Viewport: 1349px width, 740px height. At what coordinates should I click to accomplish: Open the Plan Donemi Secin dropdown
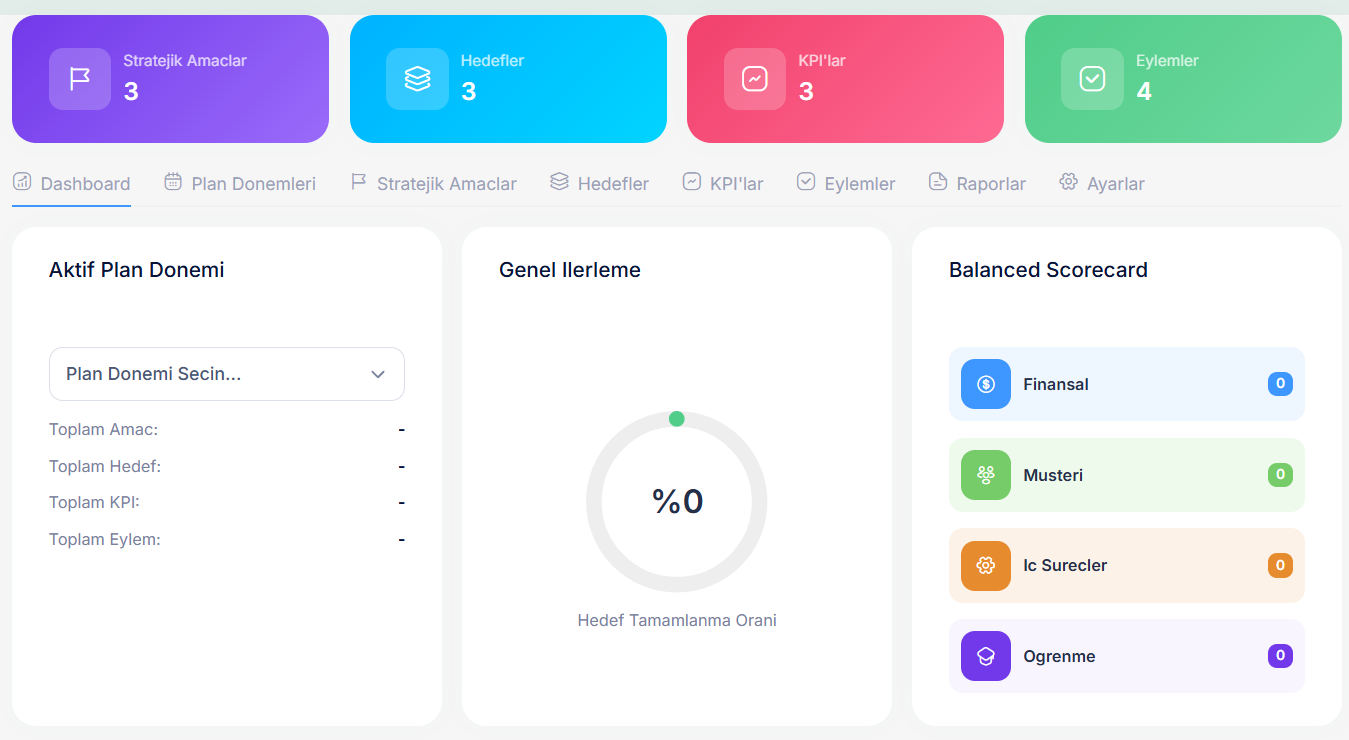coord(226,374)
